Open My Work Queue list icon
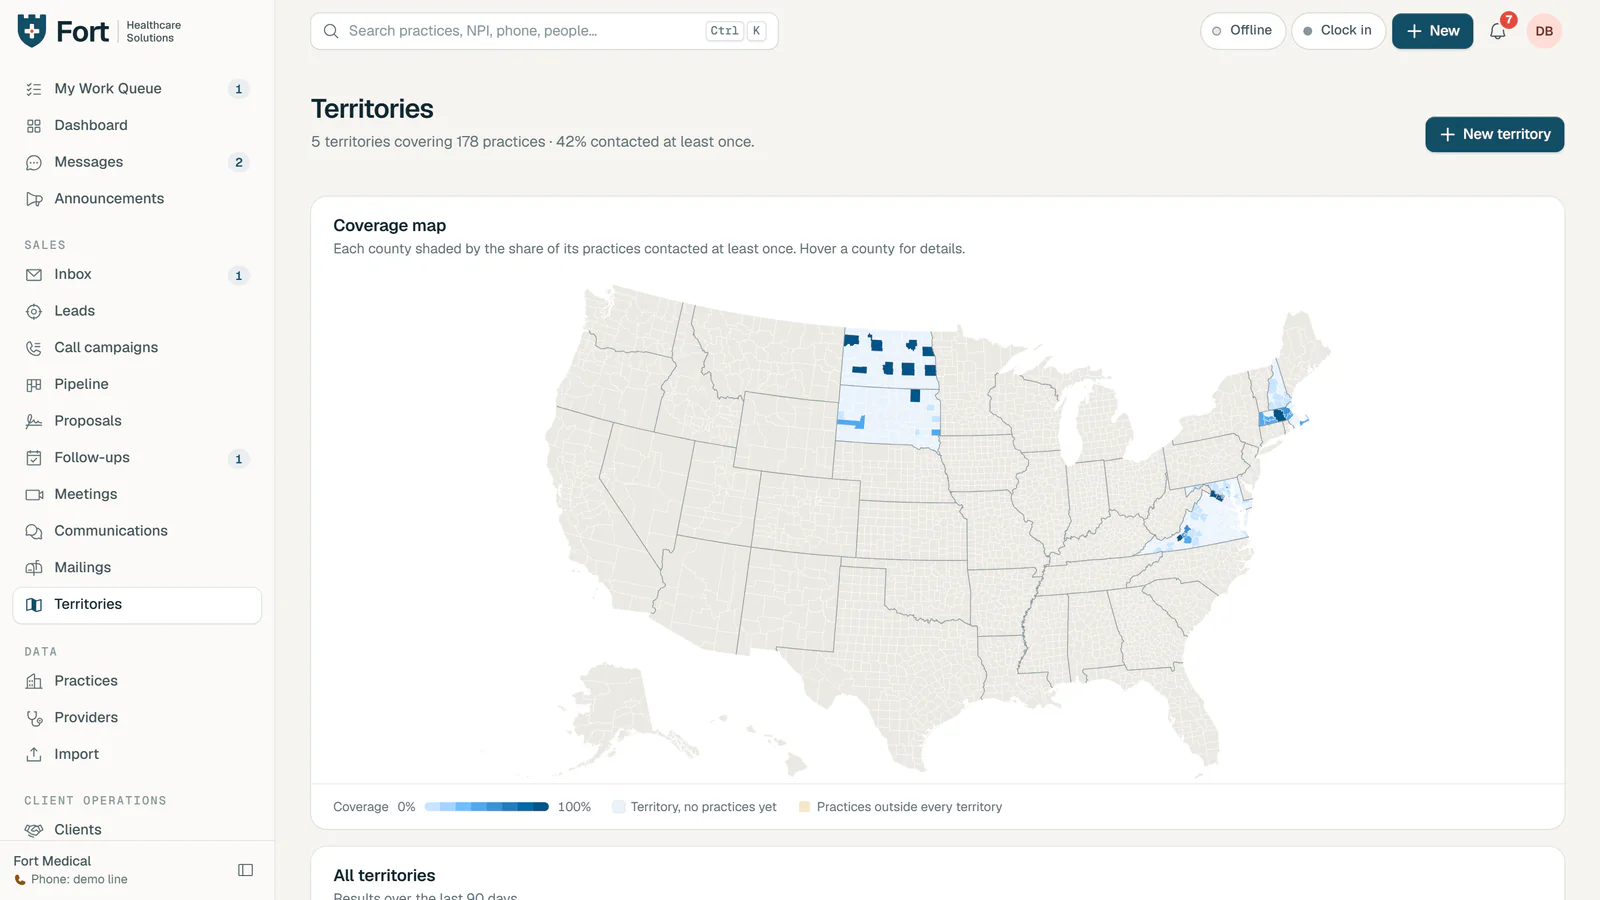 (34, 89)
